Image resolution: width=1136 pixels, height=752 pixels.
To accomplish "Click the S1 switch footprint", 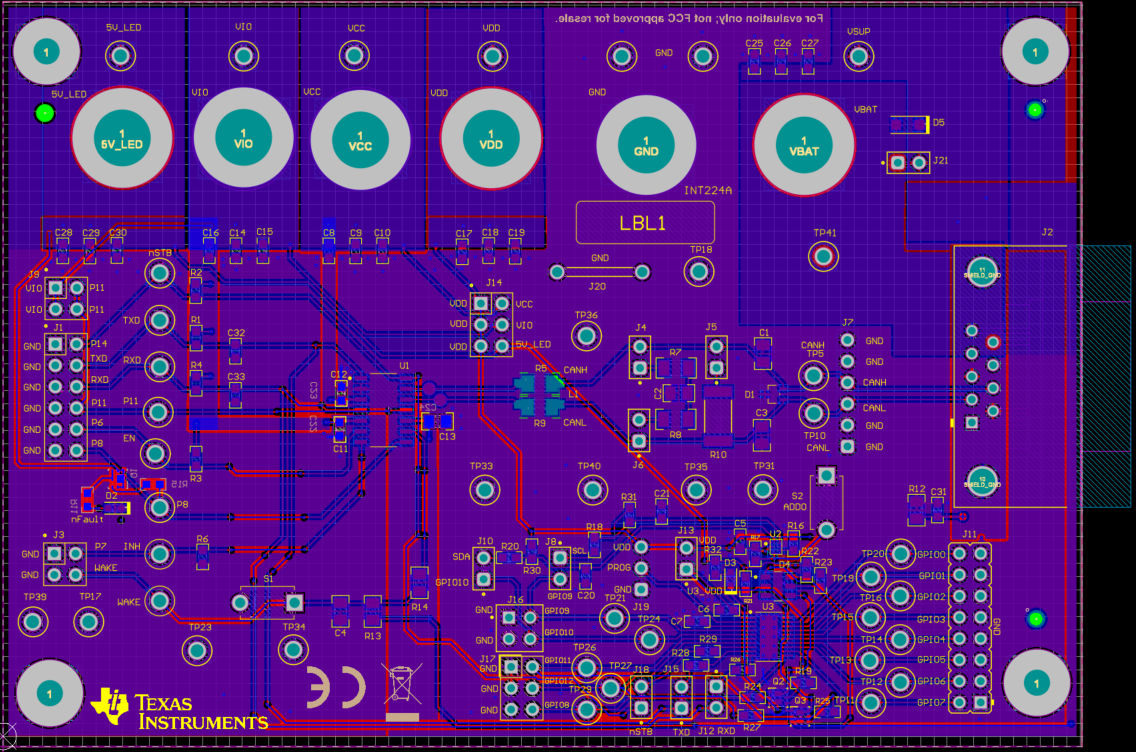I will click(267, 602).
